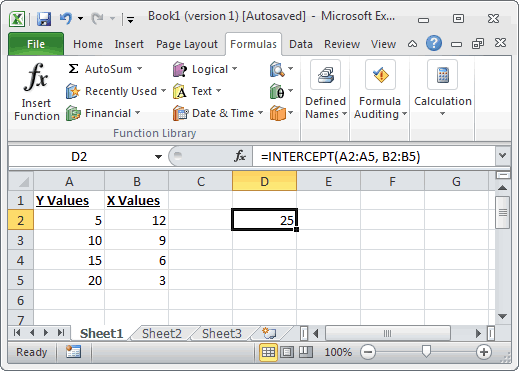Click the horizontal scrollbar thumb
Viewport: 519px width, 371px height.
388,333
